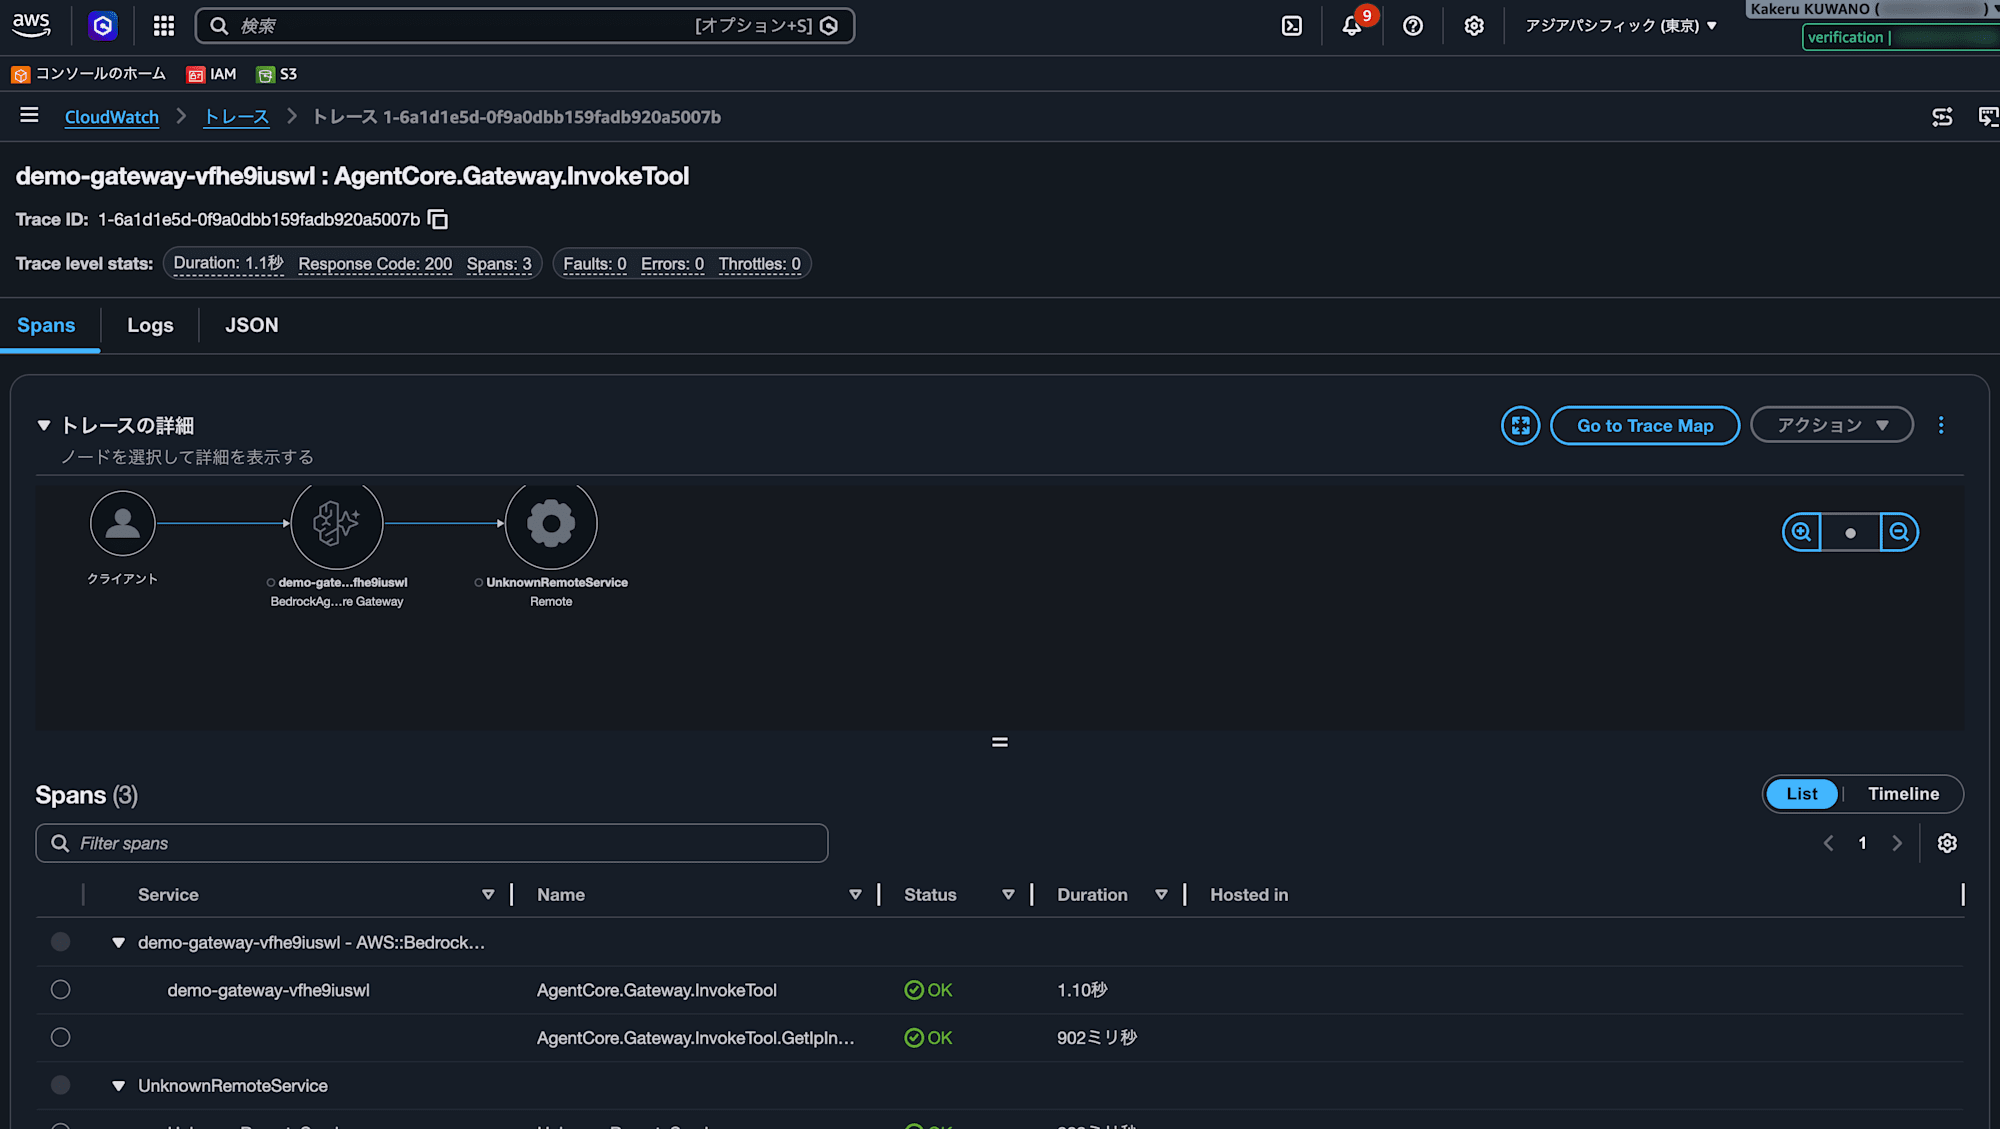
Task: Switch spans view to List
Action: tap(1802, 794)
